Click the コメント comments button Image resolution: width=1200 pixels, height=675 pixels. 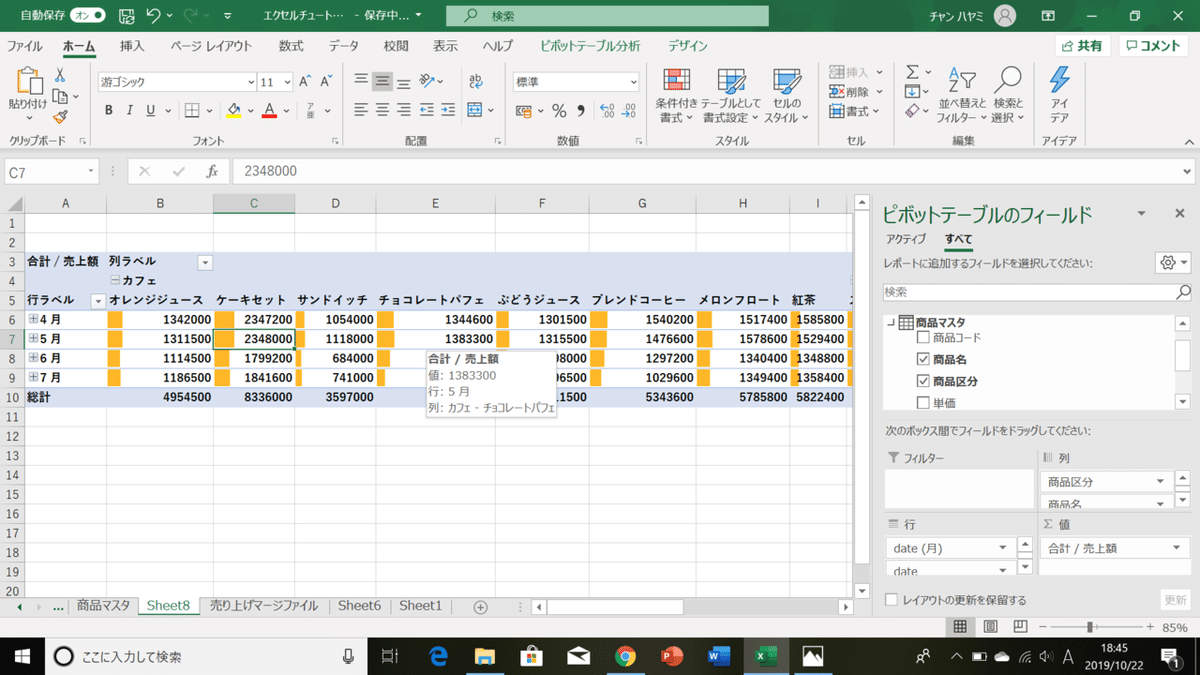click(x=1154, y=46)
